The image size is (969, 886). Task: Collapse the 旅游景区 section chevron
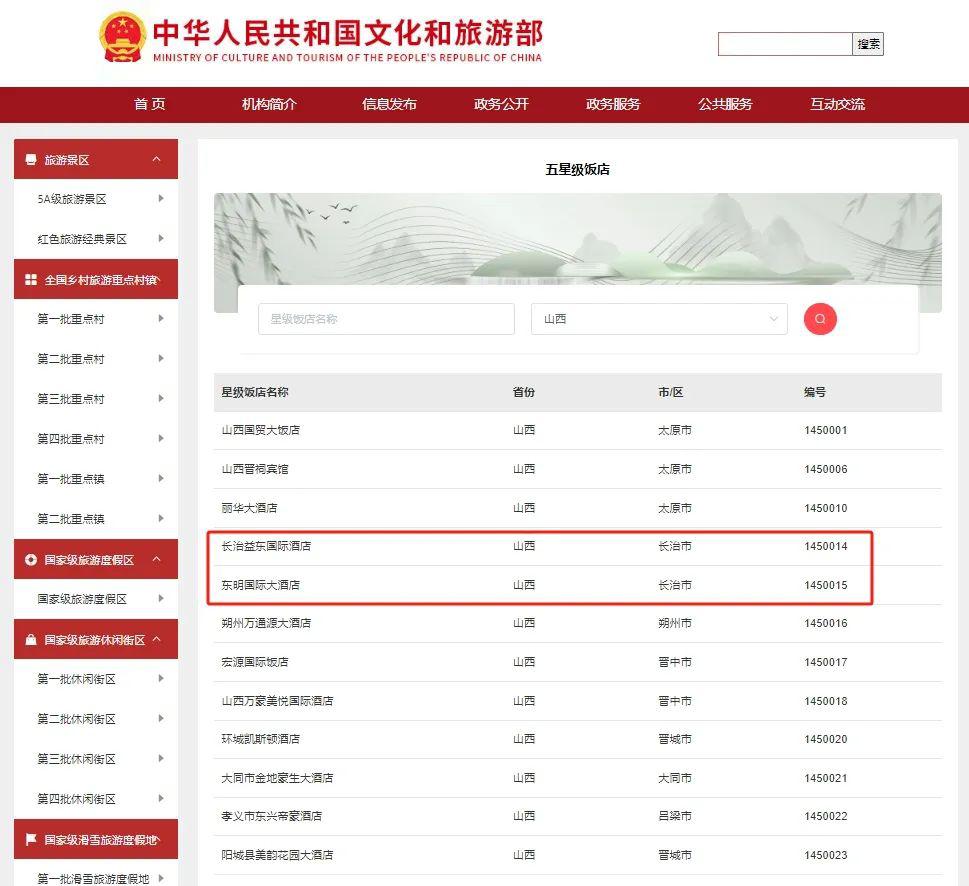tap(157, 159)
